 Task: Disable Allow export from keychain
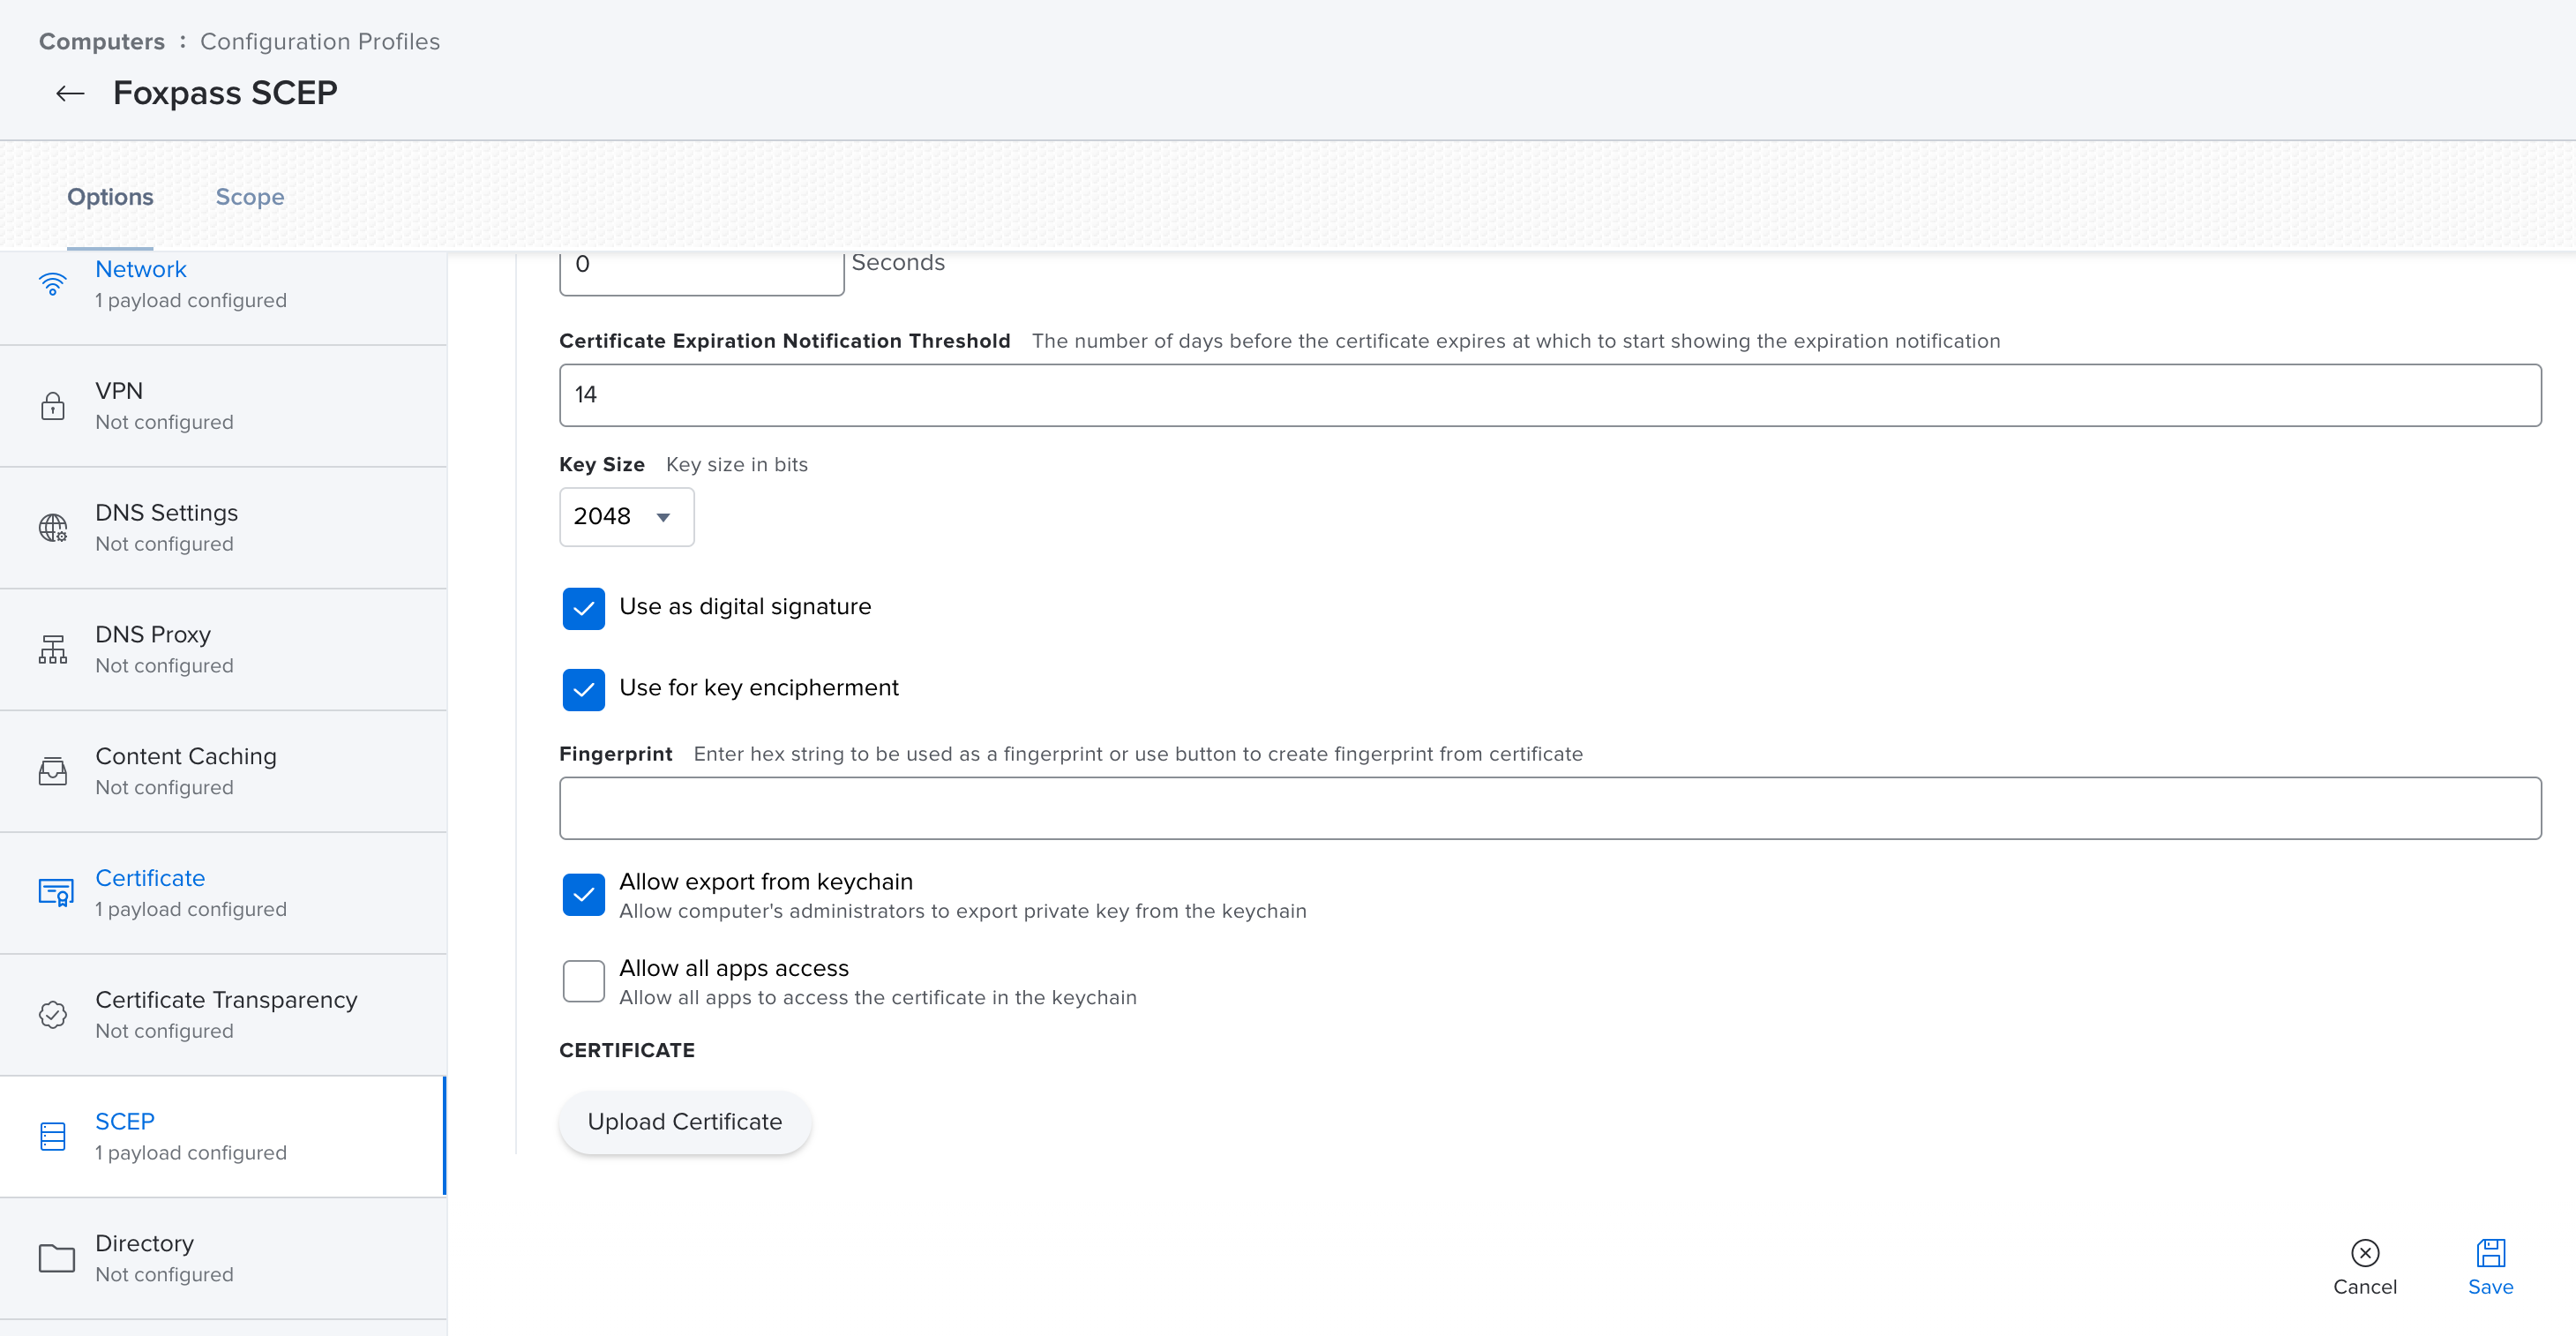tap(583, 894)
